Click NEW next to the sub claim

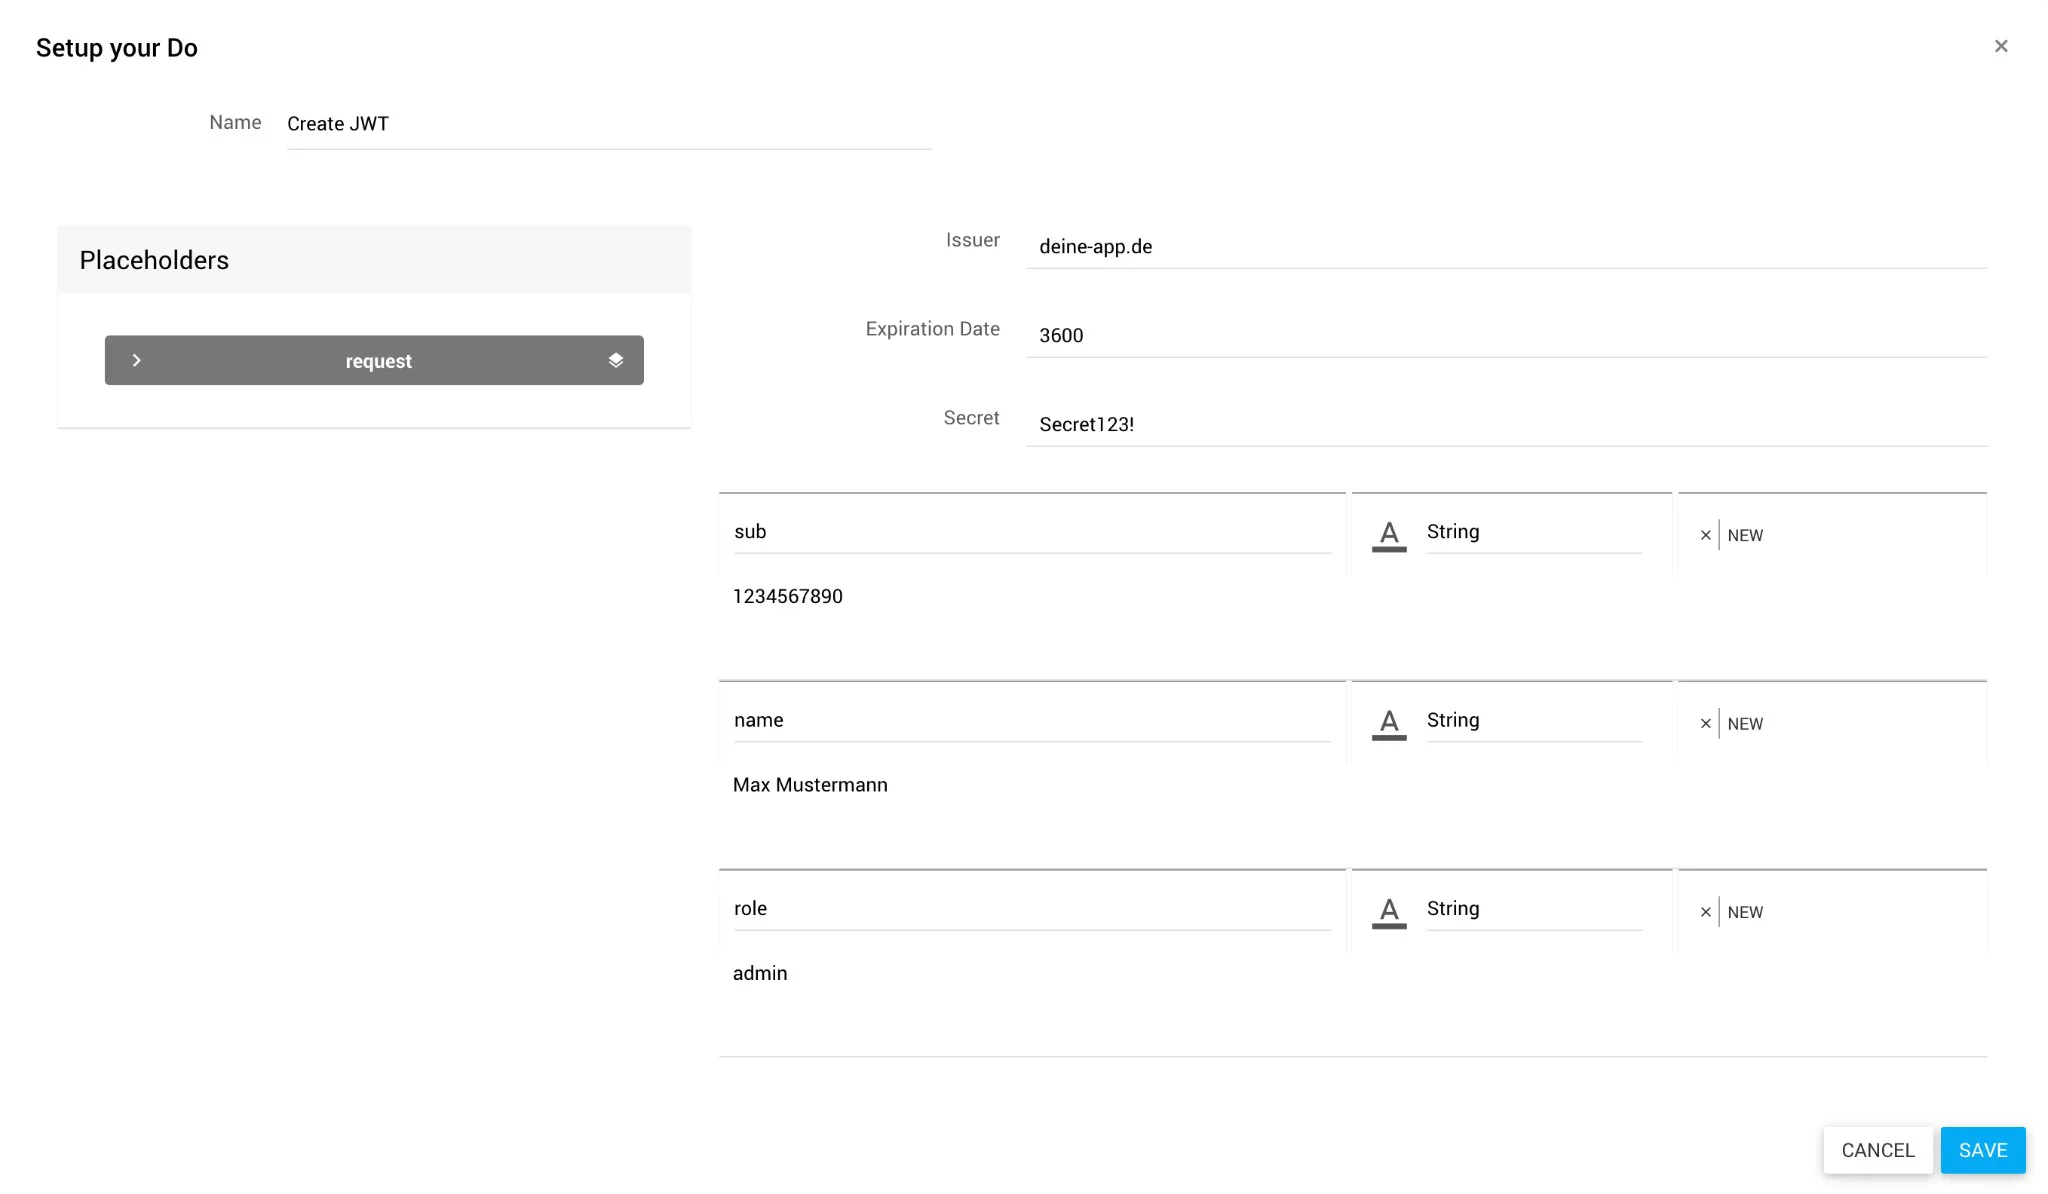point(1745,535)
